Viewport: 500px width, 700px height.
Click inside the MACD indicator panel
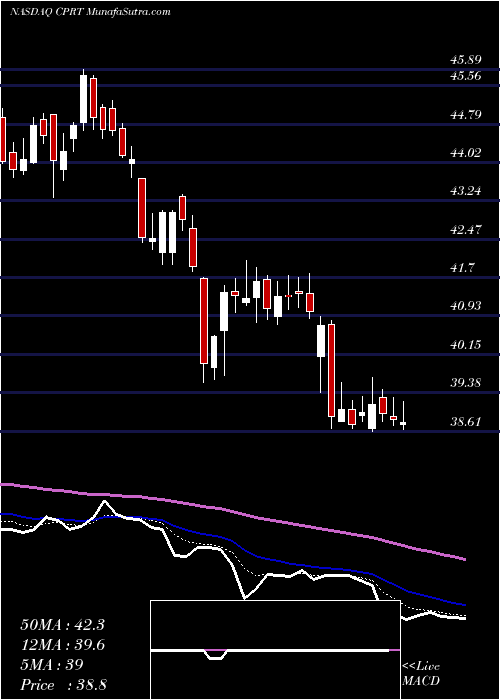tap(275, 650)
